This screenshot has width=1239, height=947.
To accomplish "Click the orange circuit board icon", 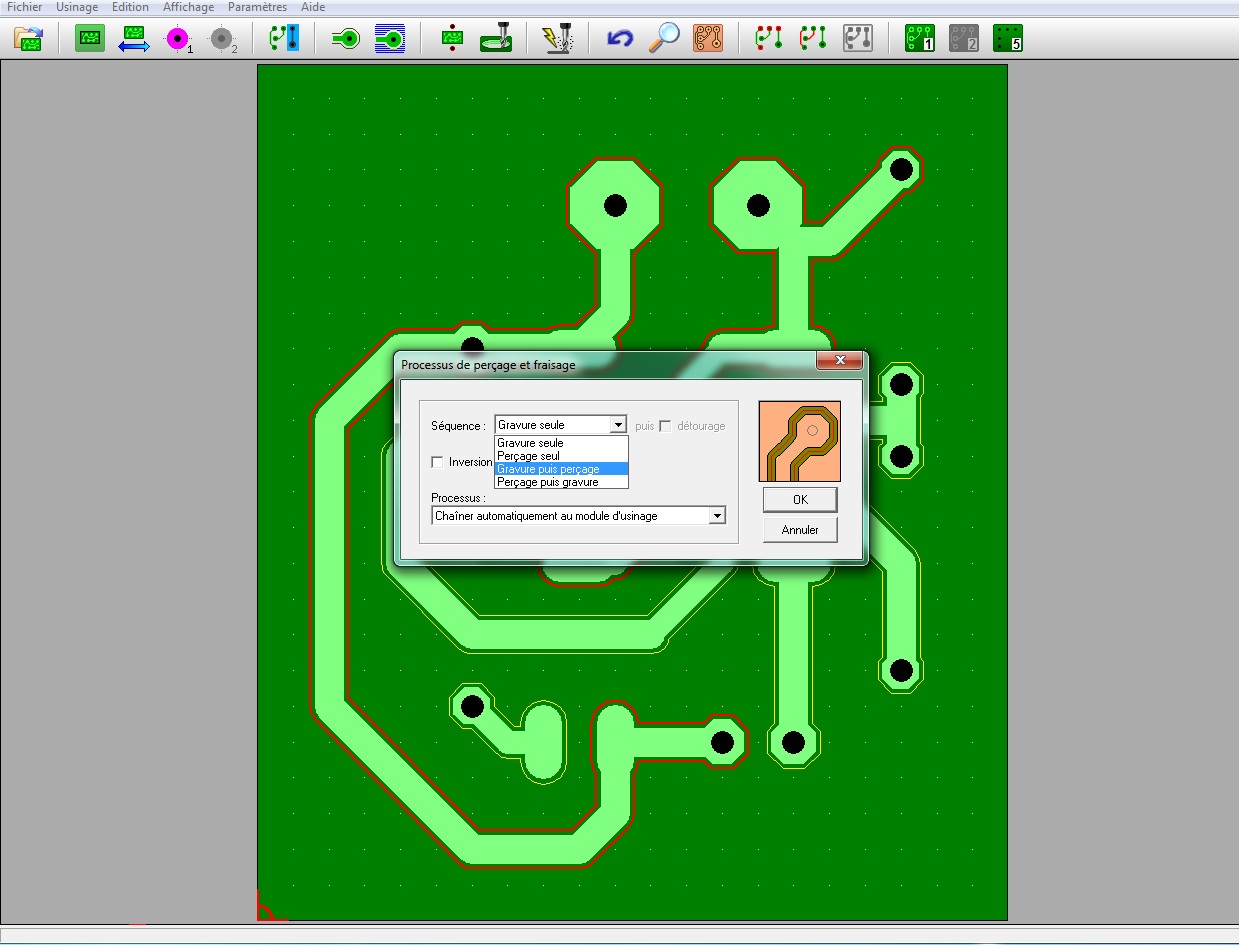I will click(708, 39).
